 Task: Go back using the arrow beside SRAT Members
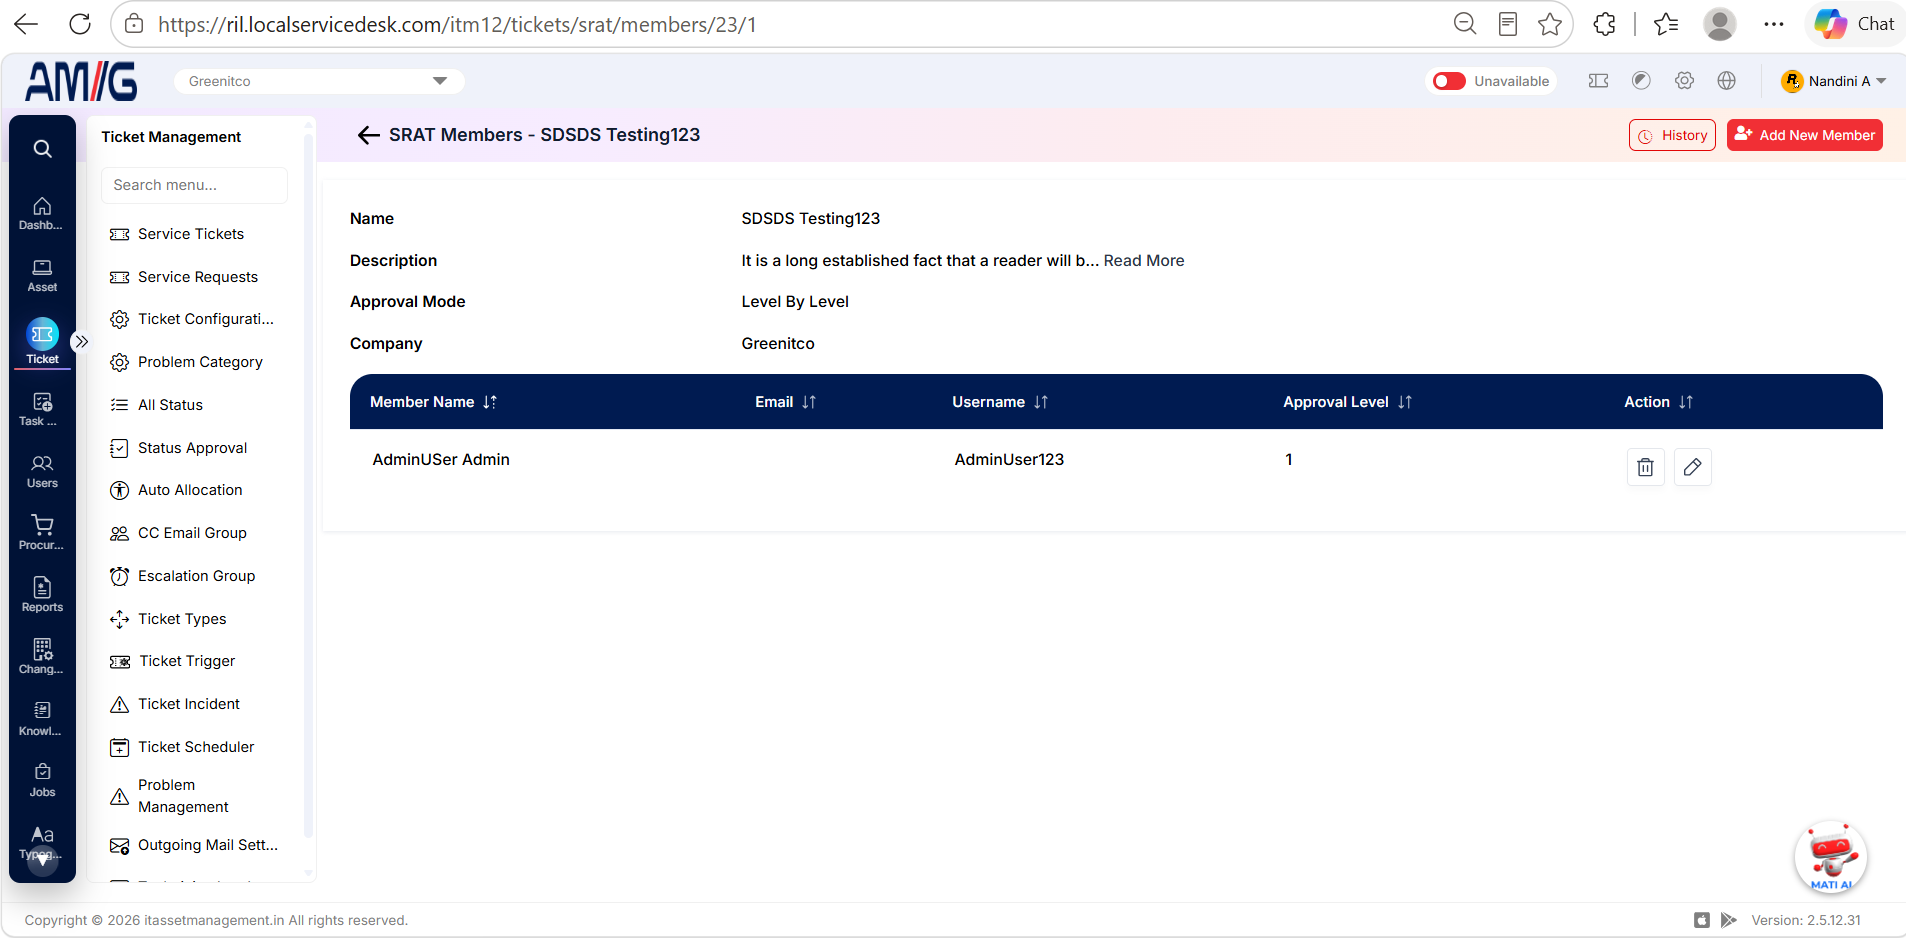tap(368, 135)
